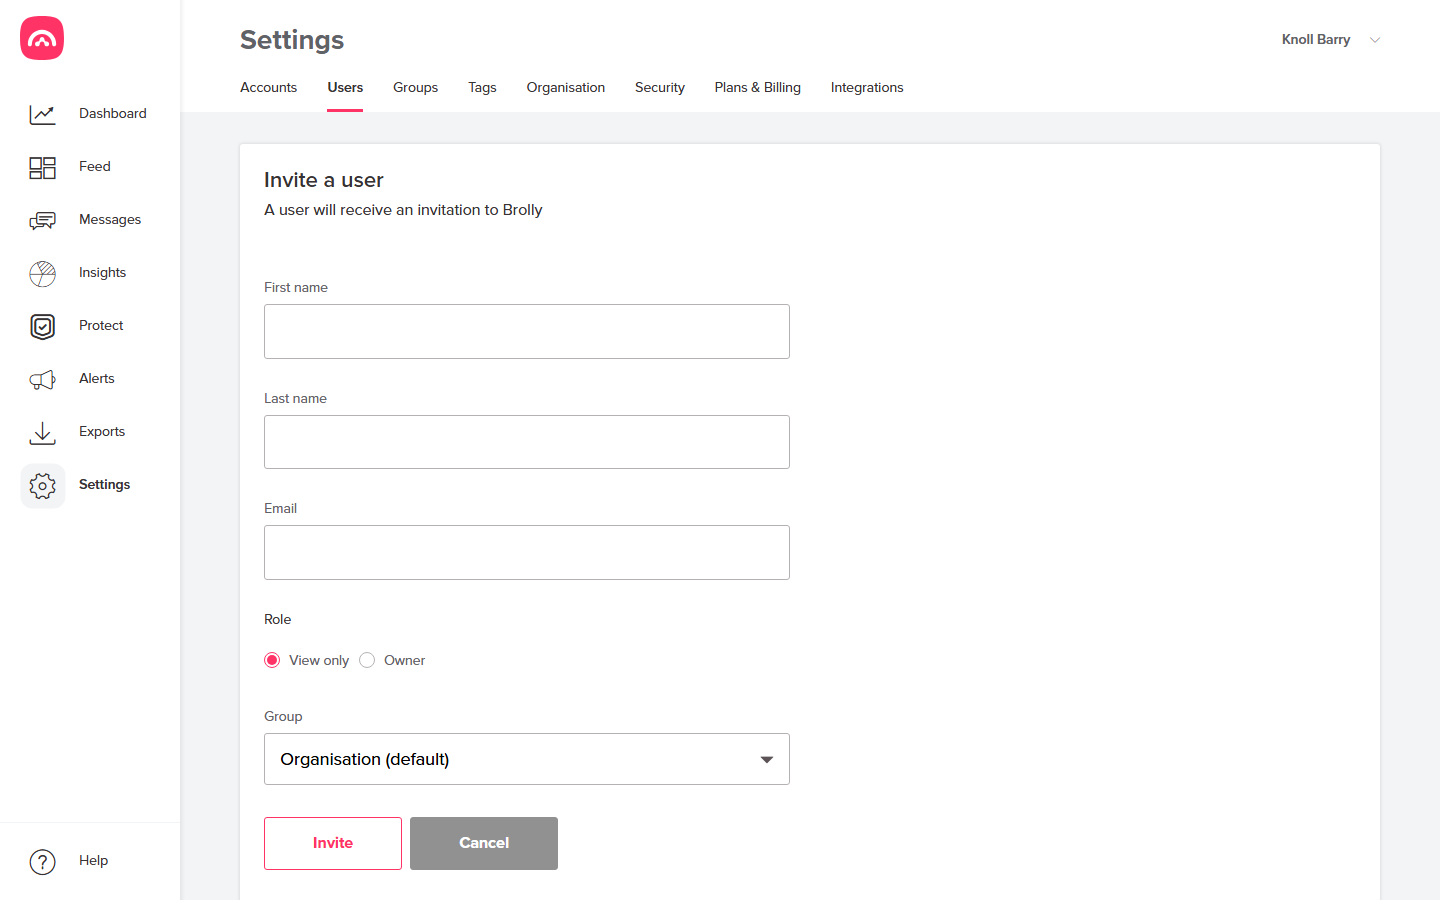Open Insights from the sidebar
This screenshot has width=1440, height=900.
click(102, 272)
